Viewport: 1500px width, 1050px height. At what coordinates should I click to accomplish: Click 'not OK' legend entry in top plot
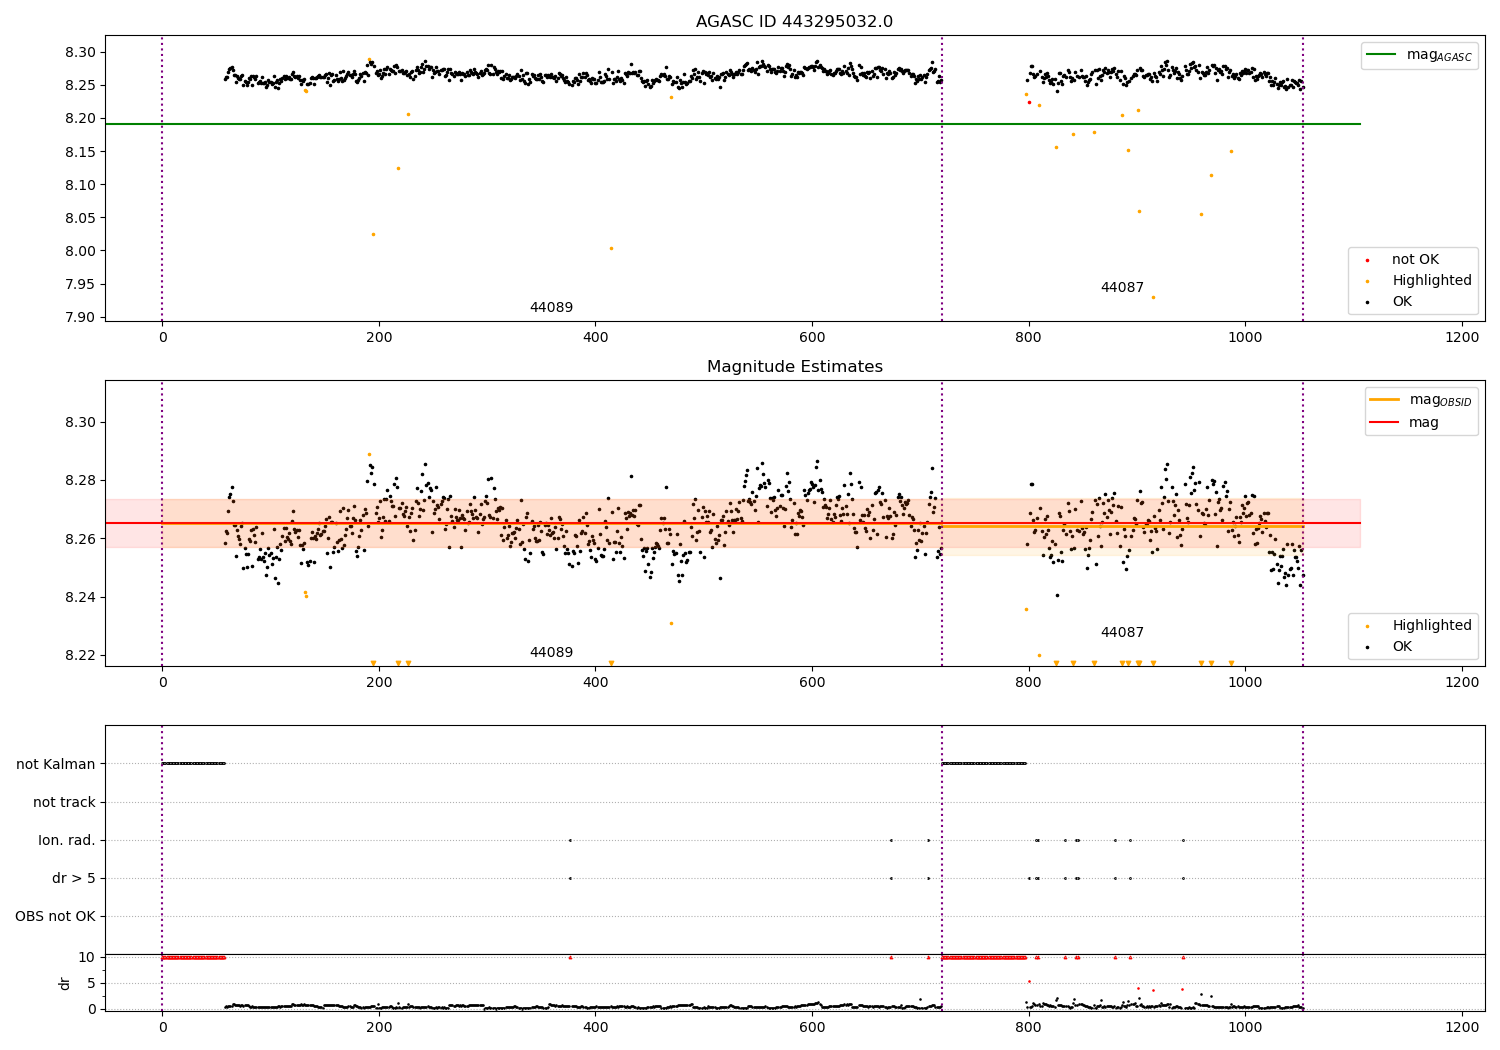pos(1402,260)
